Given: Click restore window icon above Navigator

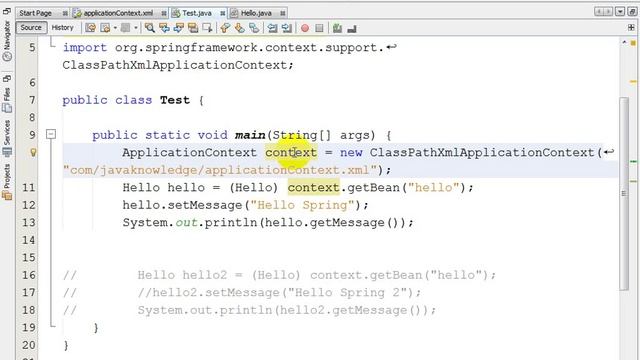Looking at the screenshot, I should pyautogui.click(x=7, y=11).
